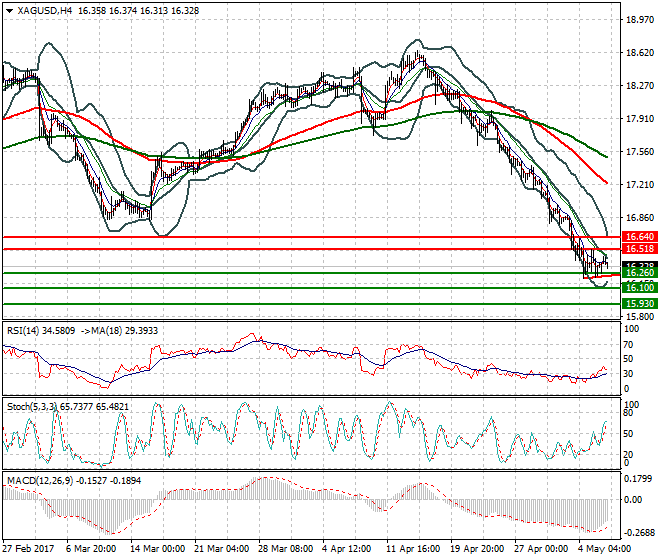This screenshot has width=660, height=560.
Task: Click the 15.930 green support price label
Action: (640, 304)
